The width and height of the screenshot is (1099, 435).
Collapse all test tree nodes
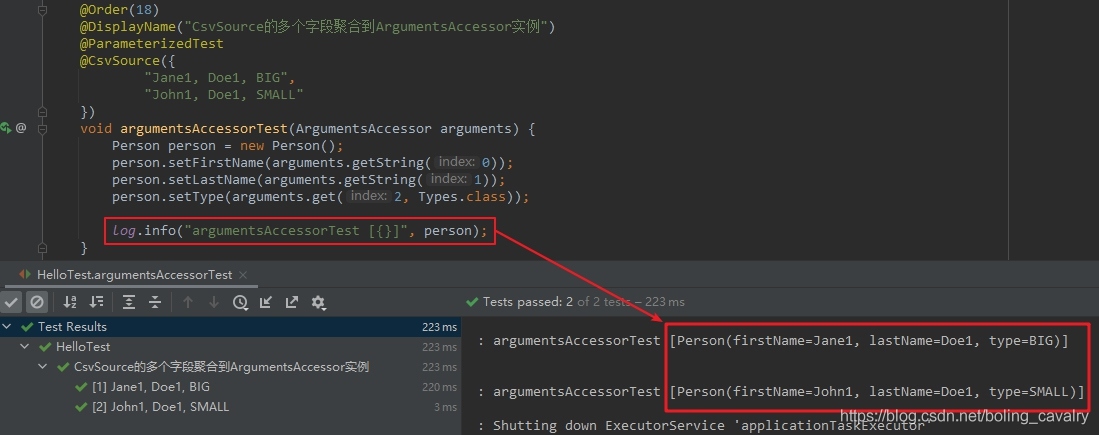pos(155,303)
